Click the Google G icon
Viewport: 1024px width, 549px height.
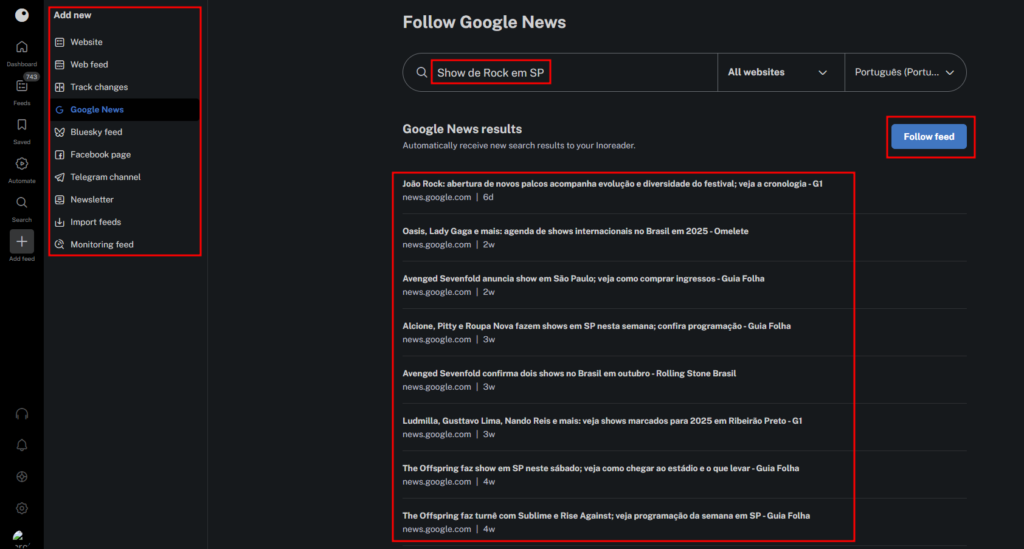[x=59, y=110]
